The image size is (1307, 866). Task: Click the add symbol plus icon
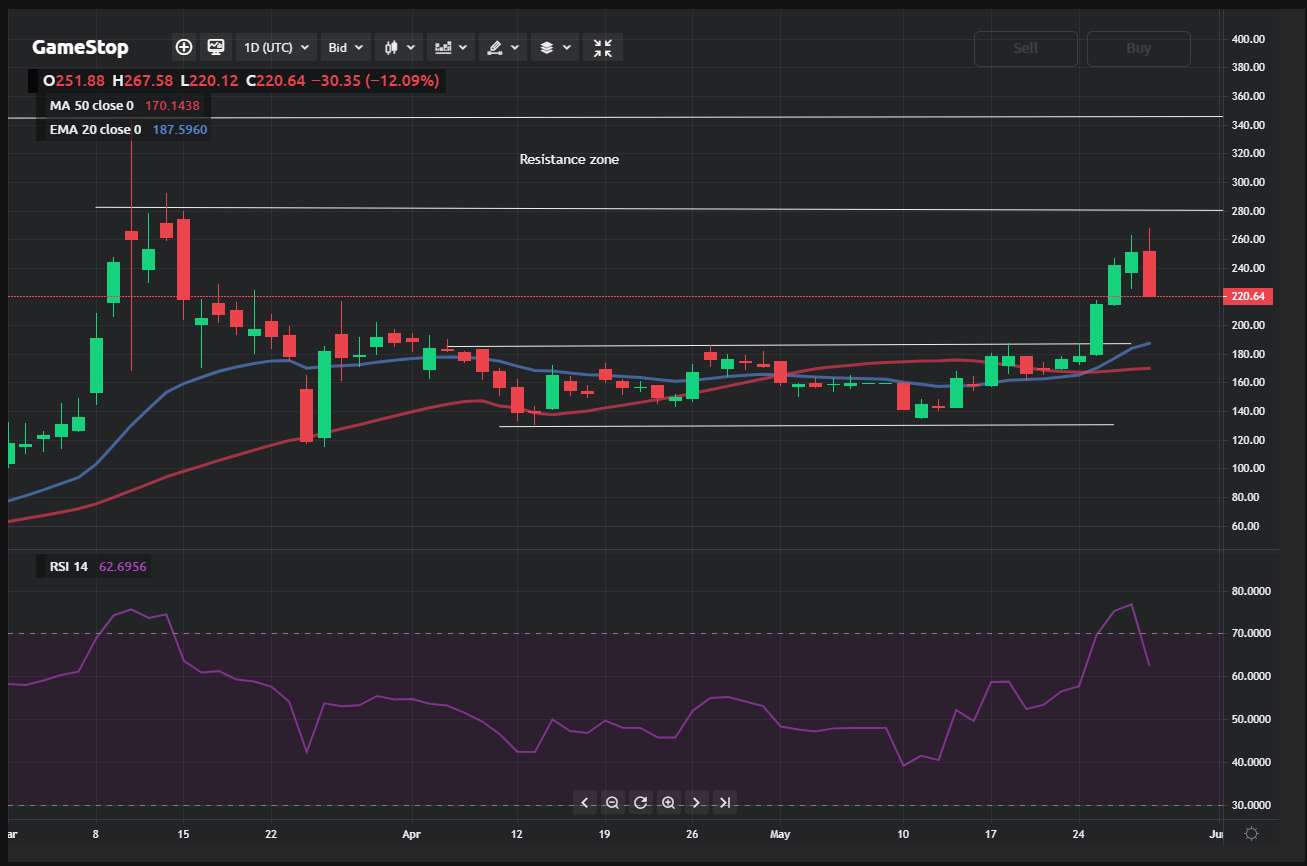pyautogui.click(x=184, y=47)
